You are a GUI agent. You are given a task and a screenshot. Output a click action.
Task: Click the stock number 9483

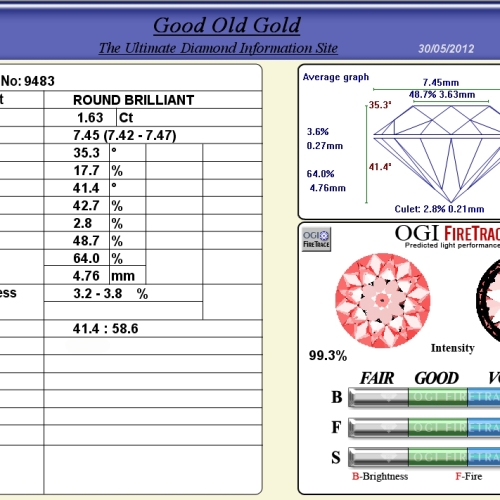(x=39, y=81)
